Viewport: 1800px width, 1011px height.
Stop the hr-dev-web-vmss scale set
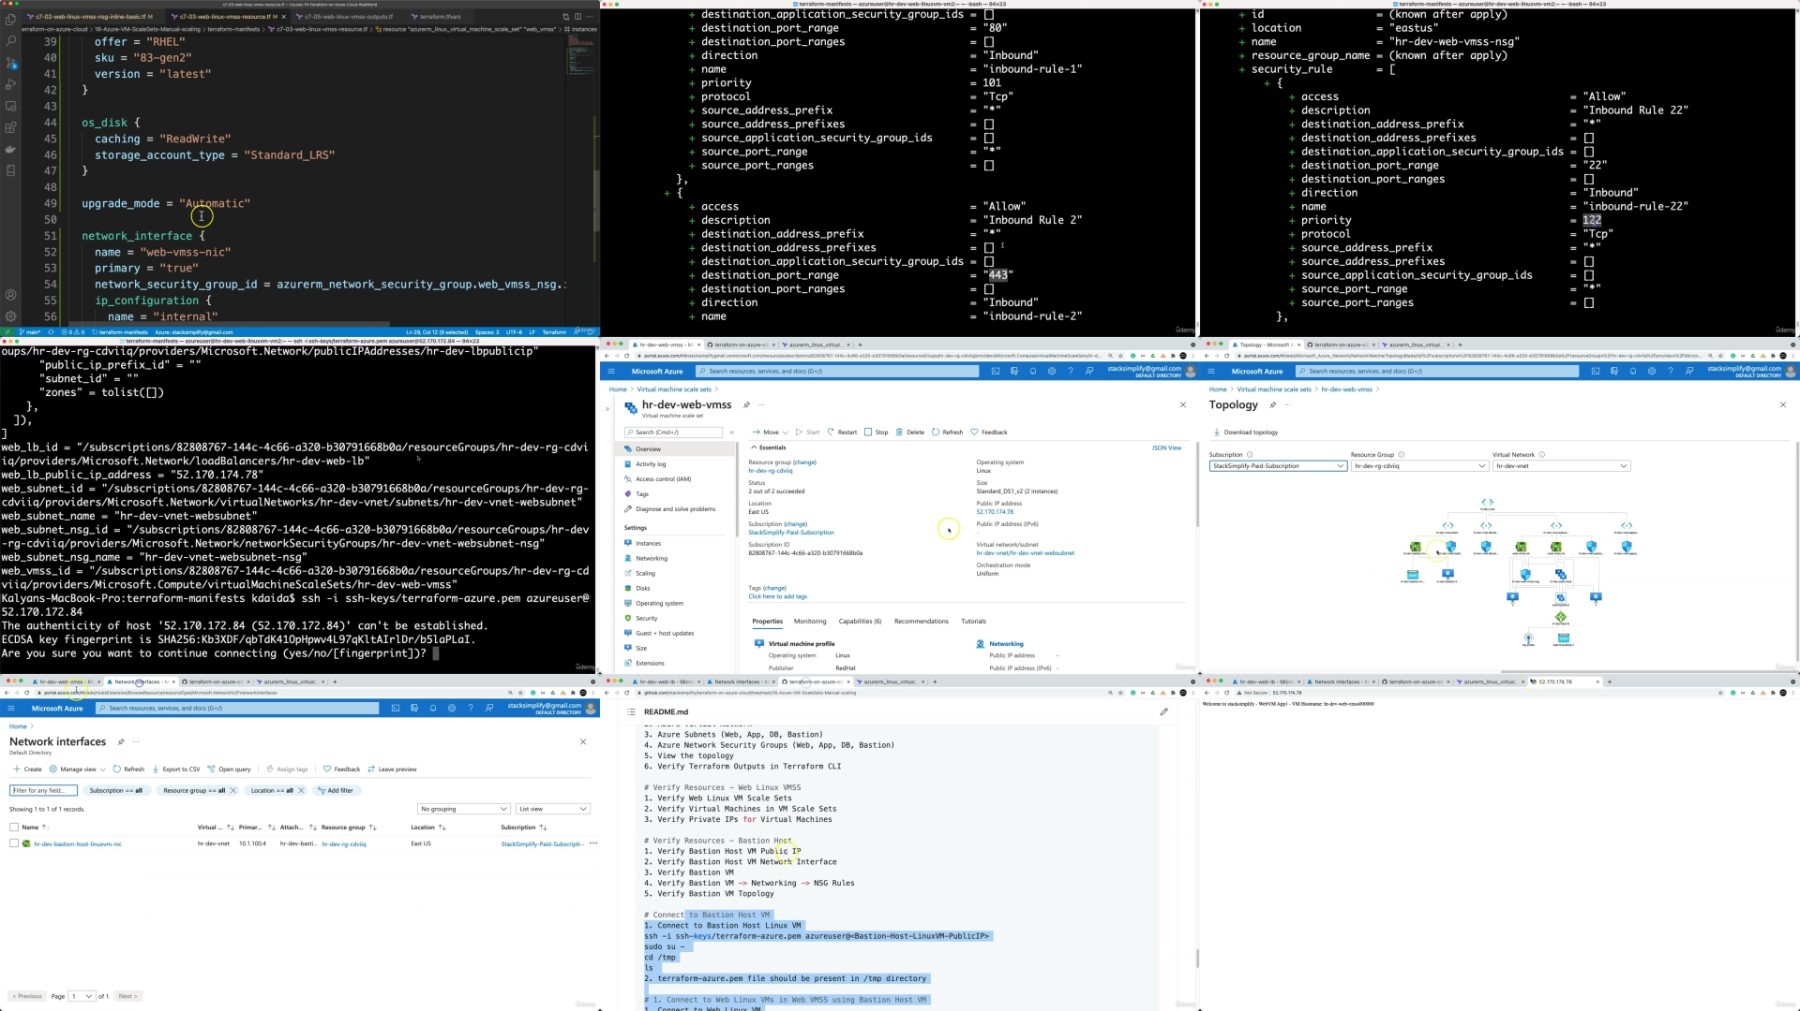pyautogui.click(x=876, y=432)
